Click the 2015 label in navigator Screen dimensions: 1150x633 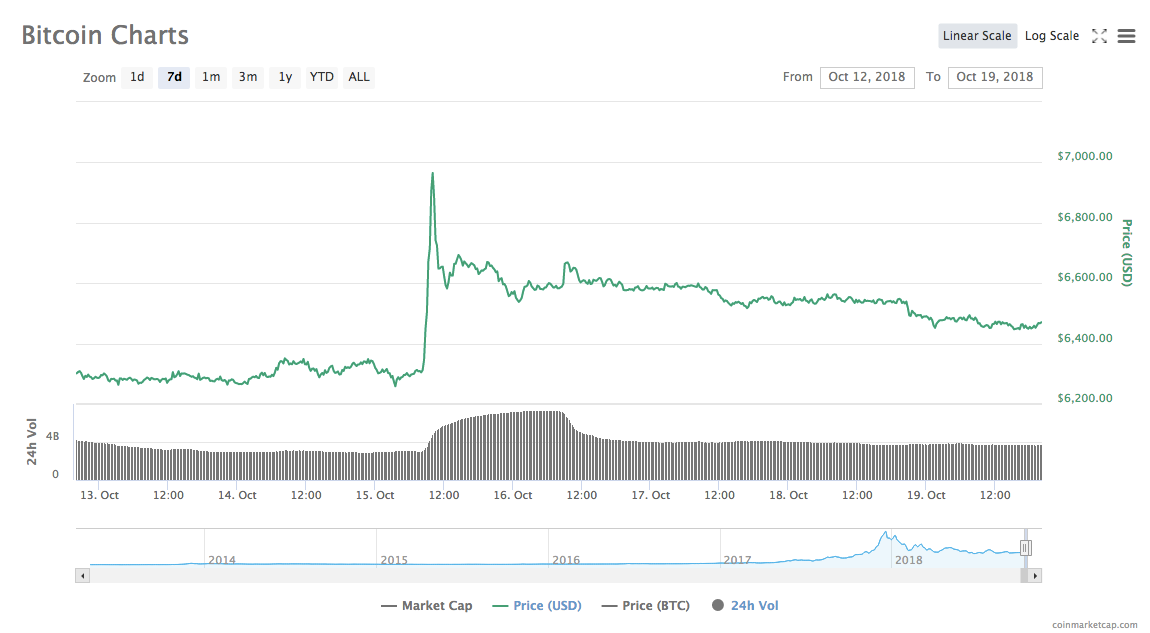(x=394, y=560)
